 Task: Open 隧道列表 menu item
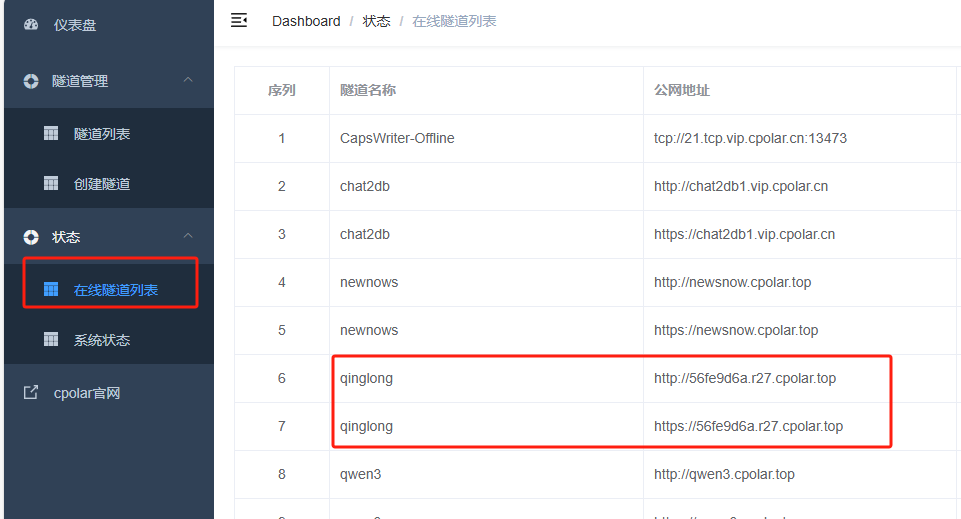(102, 134)
